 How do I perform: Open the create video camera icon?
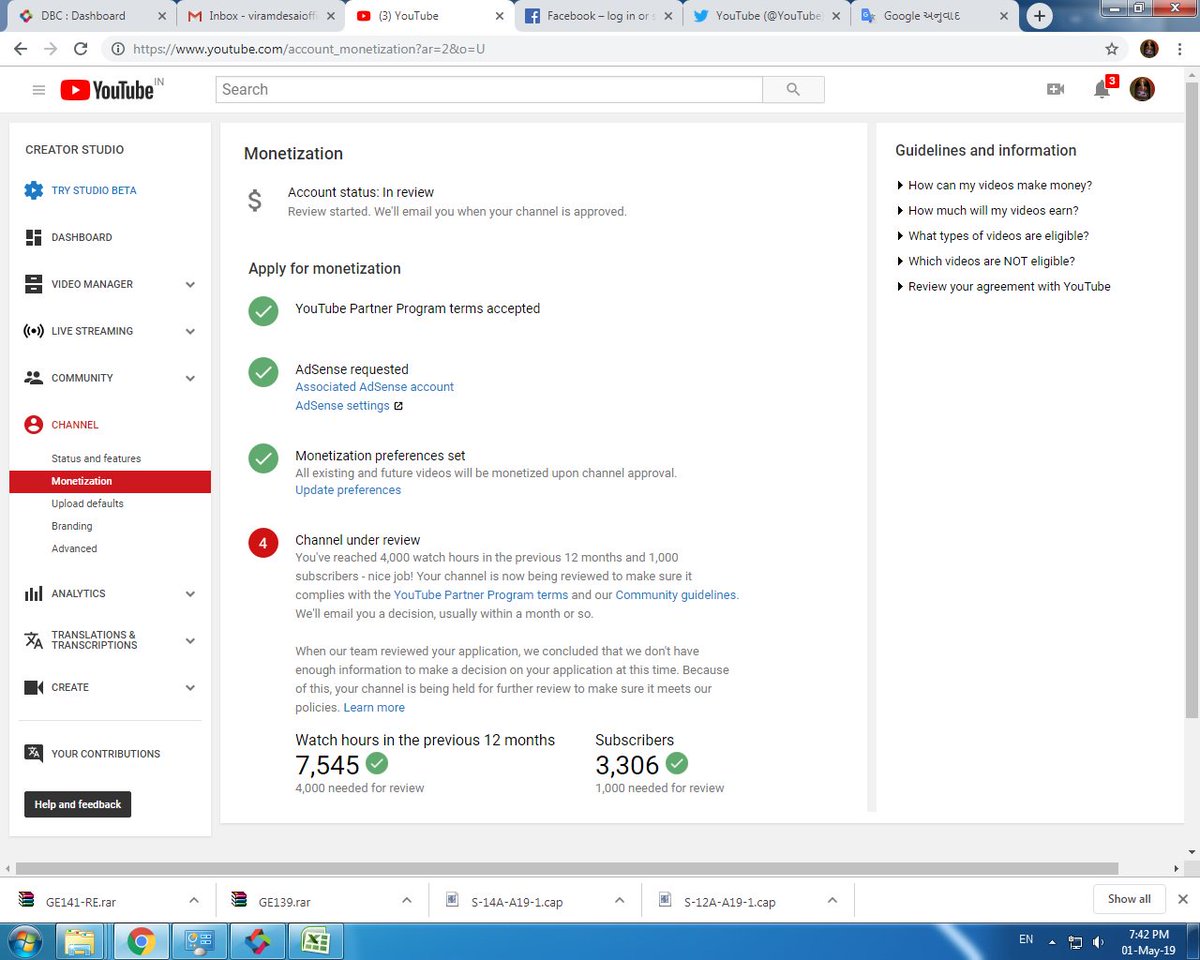point(1055,90)
